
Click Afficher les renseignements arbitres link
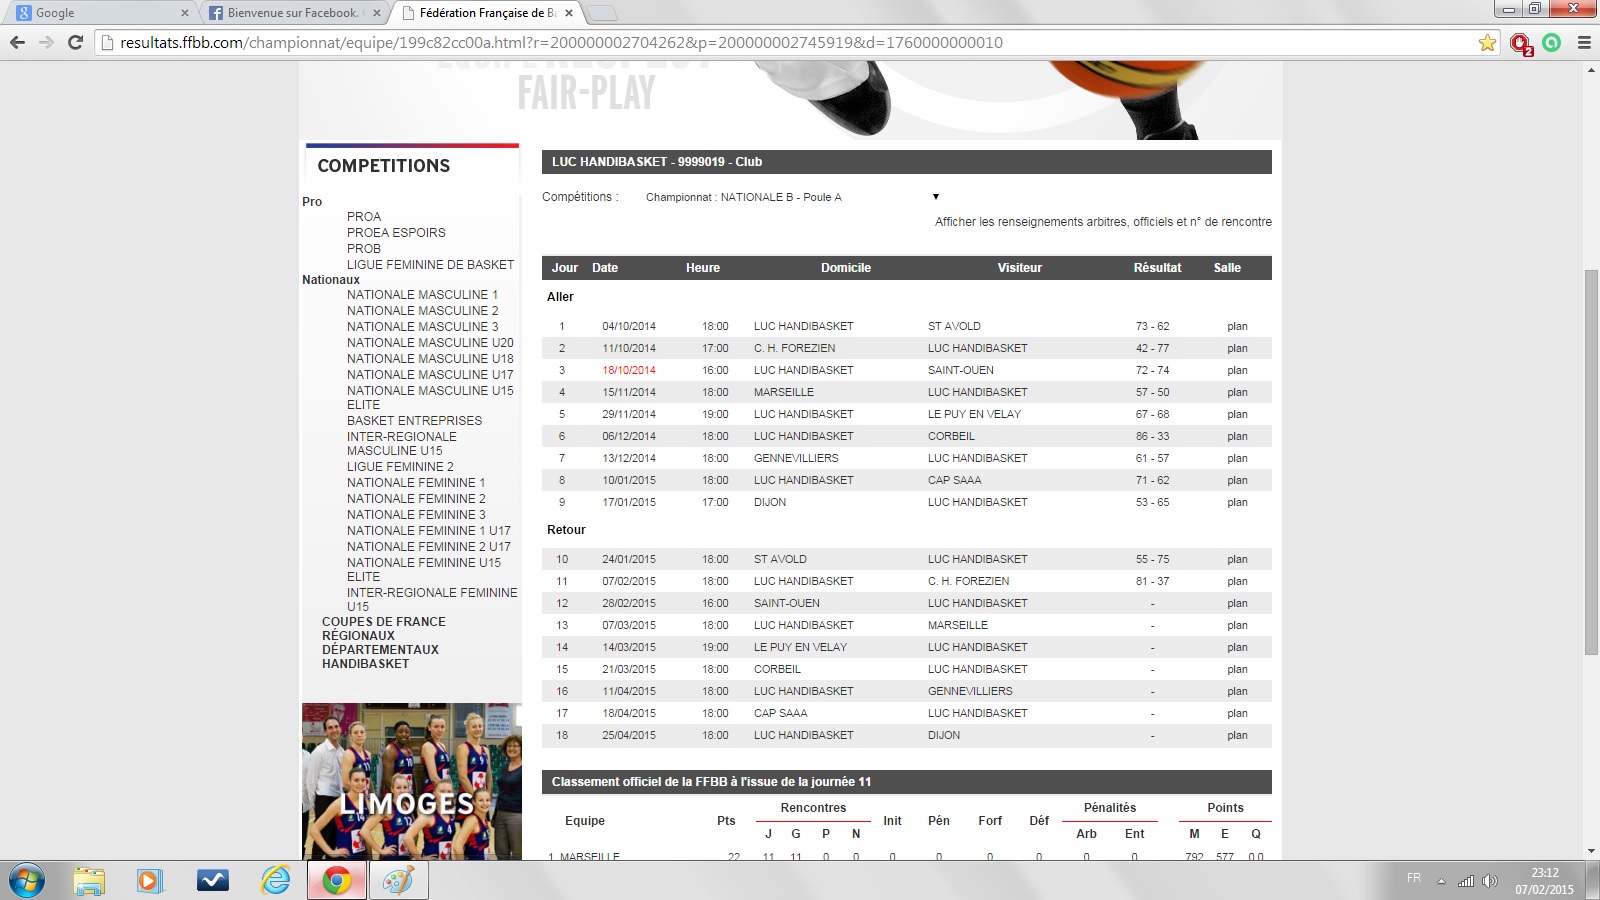[x=1103, y=222]
